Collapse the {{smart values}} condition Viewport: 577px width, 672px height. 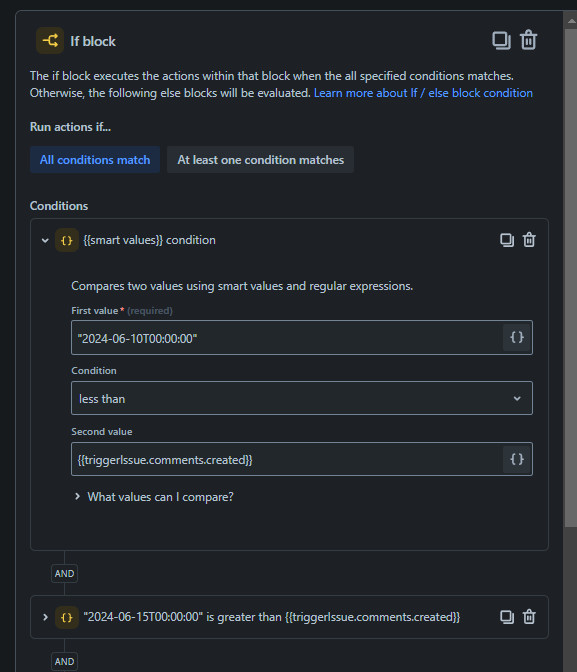tap(45, 240)
